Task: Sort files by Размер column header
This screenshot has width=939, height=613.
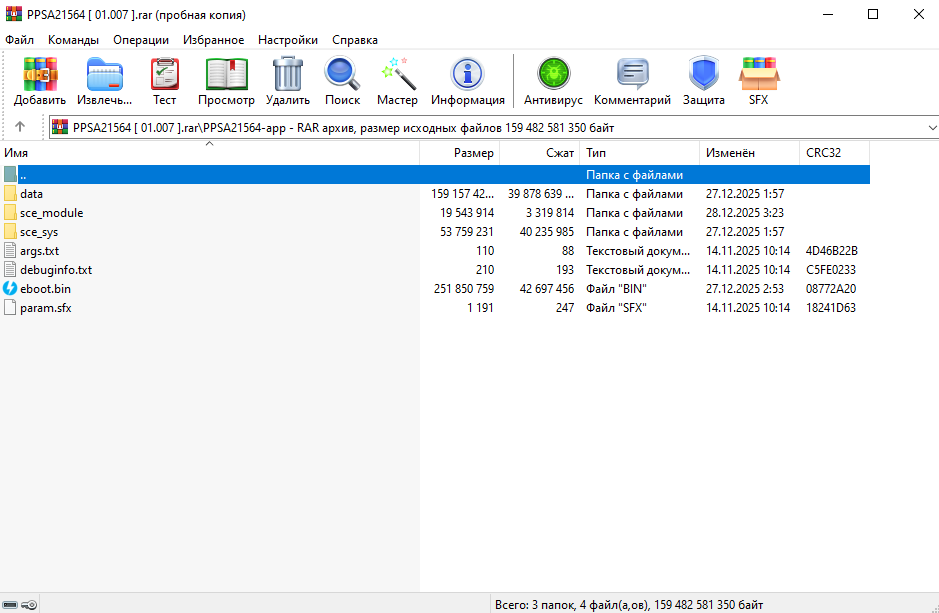Action: click(x=473, y=153)
